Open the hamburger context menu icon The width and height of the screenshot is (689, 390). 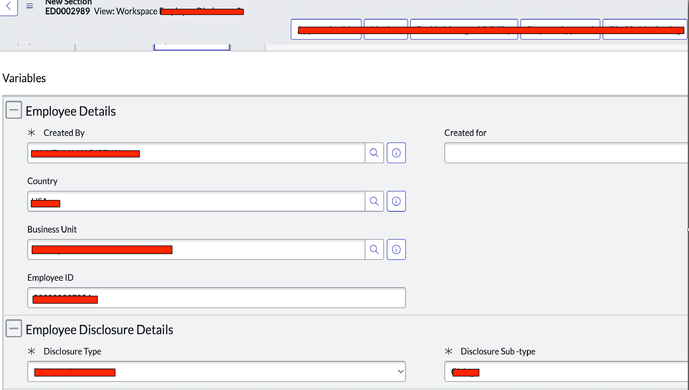(x=29, y=6)
